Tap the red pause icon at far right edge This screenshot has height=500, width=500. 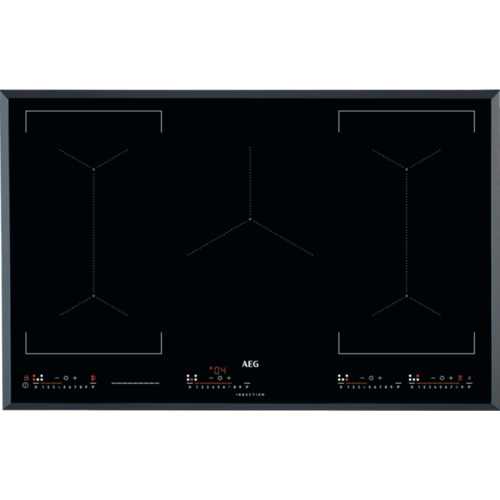469,378
